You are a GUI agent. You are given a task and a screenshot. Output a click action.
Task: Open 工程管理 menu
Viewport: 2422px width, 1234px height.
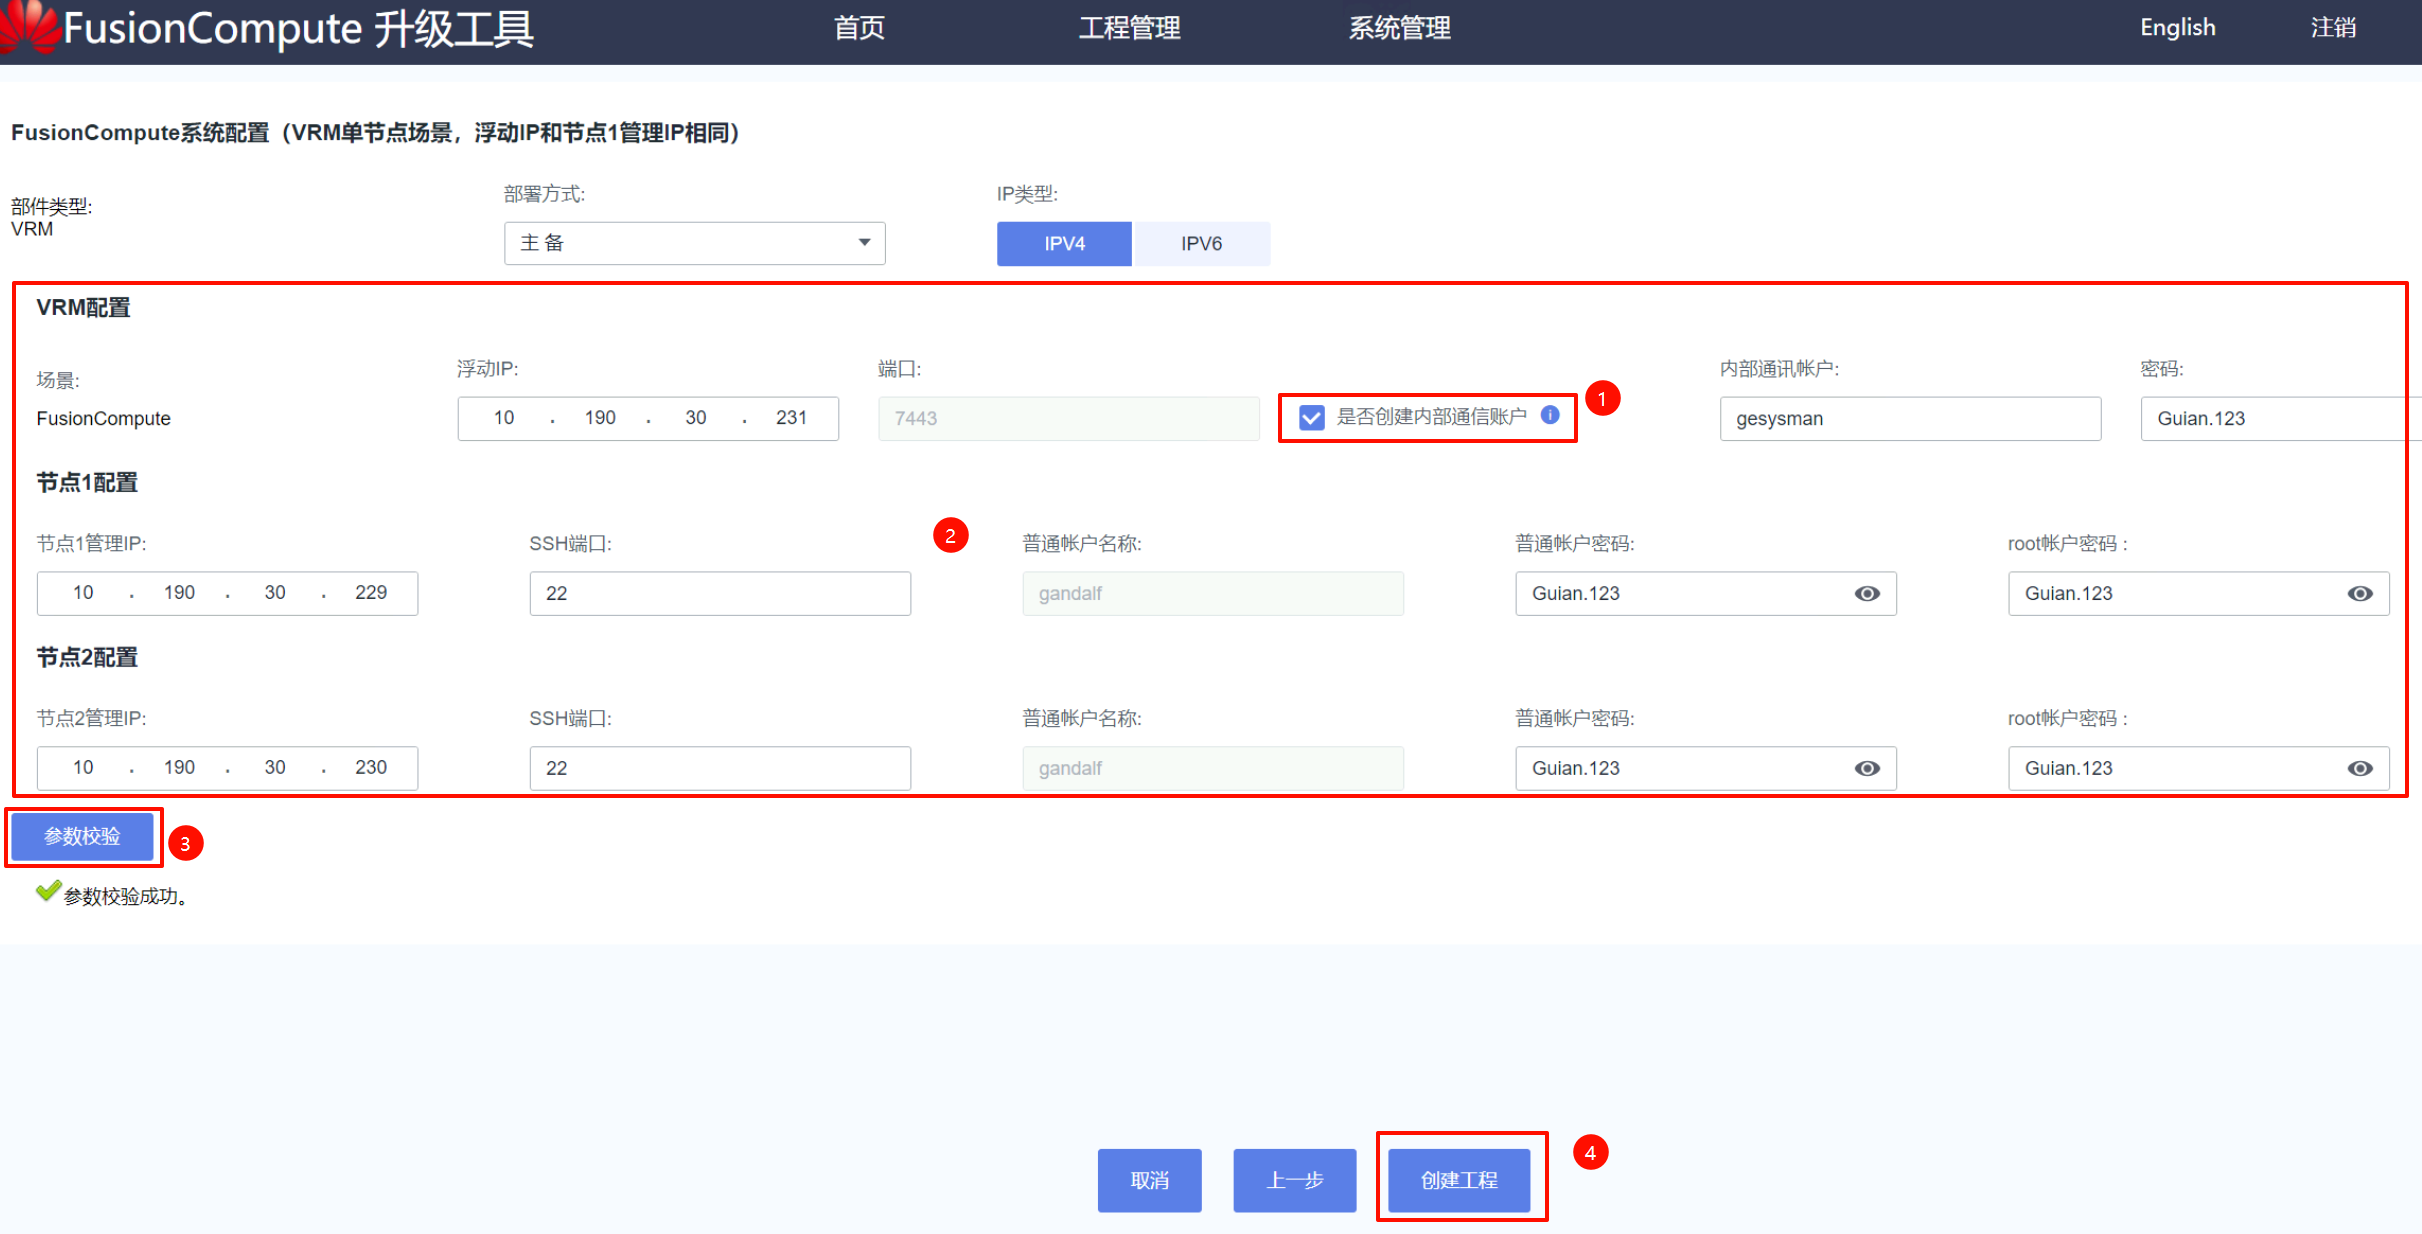click(x=1129, y=28)
